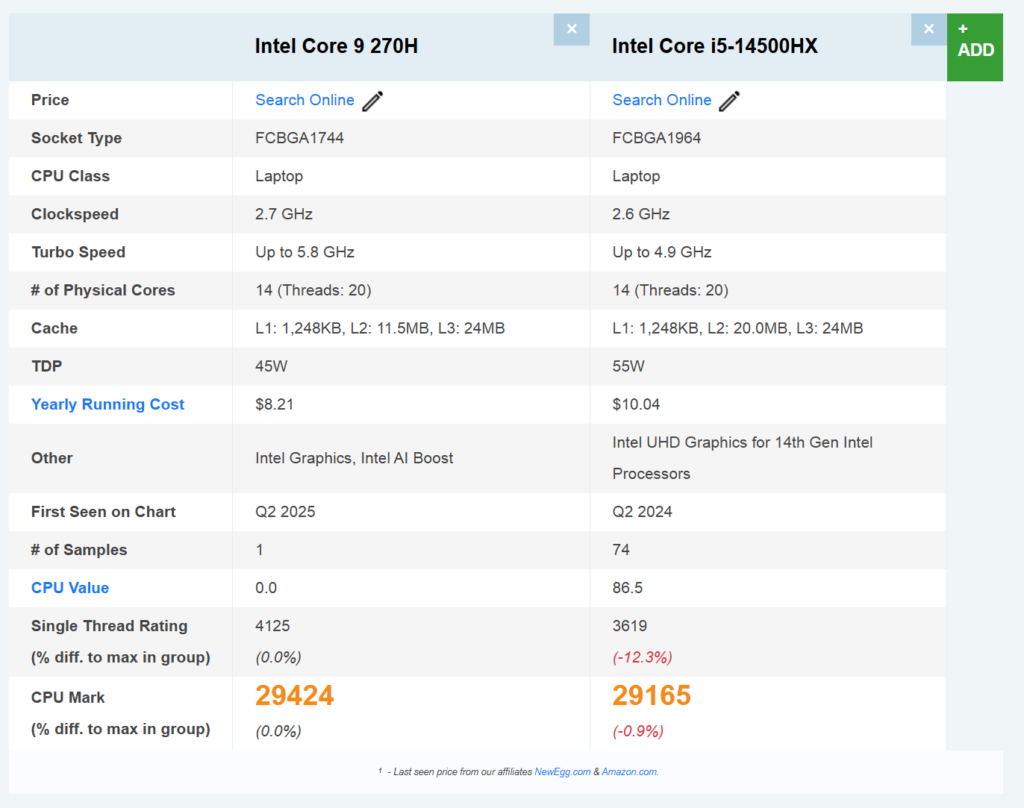
Task: Click the red -0.9% difference
Action: point(637,731)
